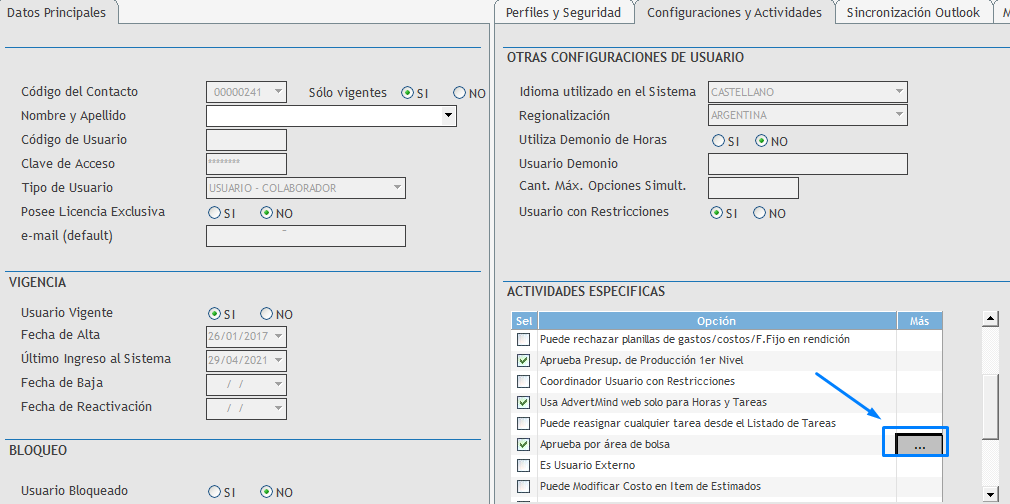Viewport: 1010px width, 504px height.
Task: Set Usuario Vigente to NO
Action: point(267,314)
